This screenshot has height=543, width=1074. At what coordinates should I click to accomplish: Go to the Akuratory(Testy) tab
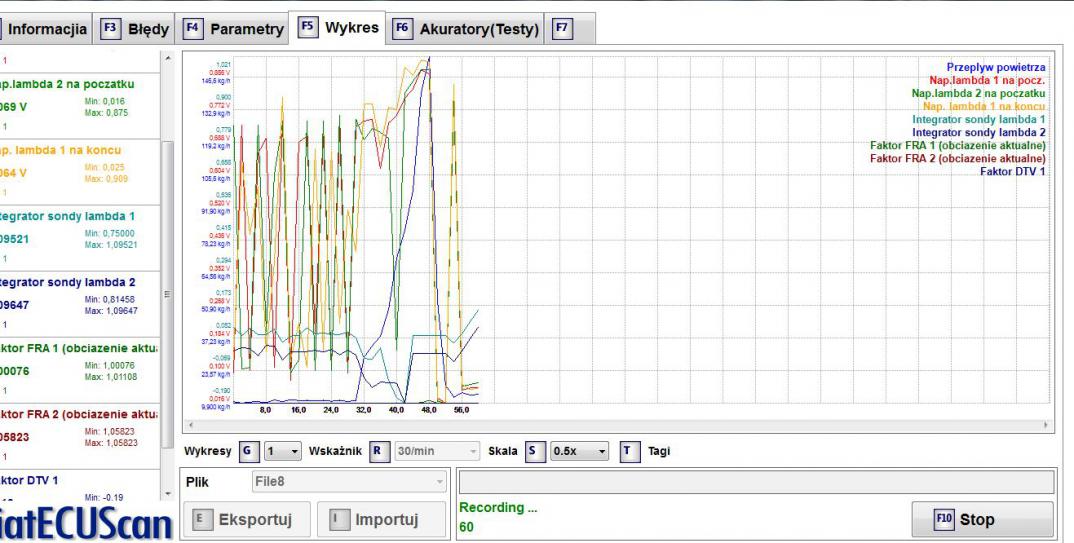(467, 29)
